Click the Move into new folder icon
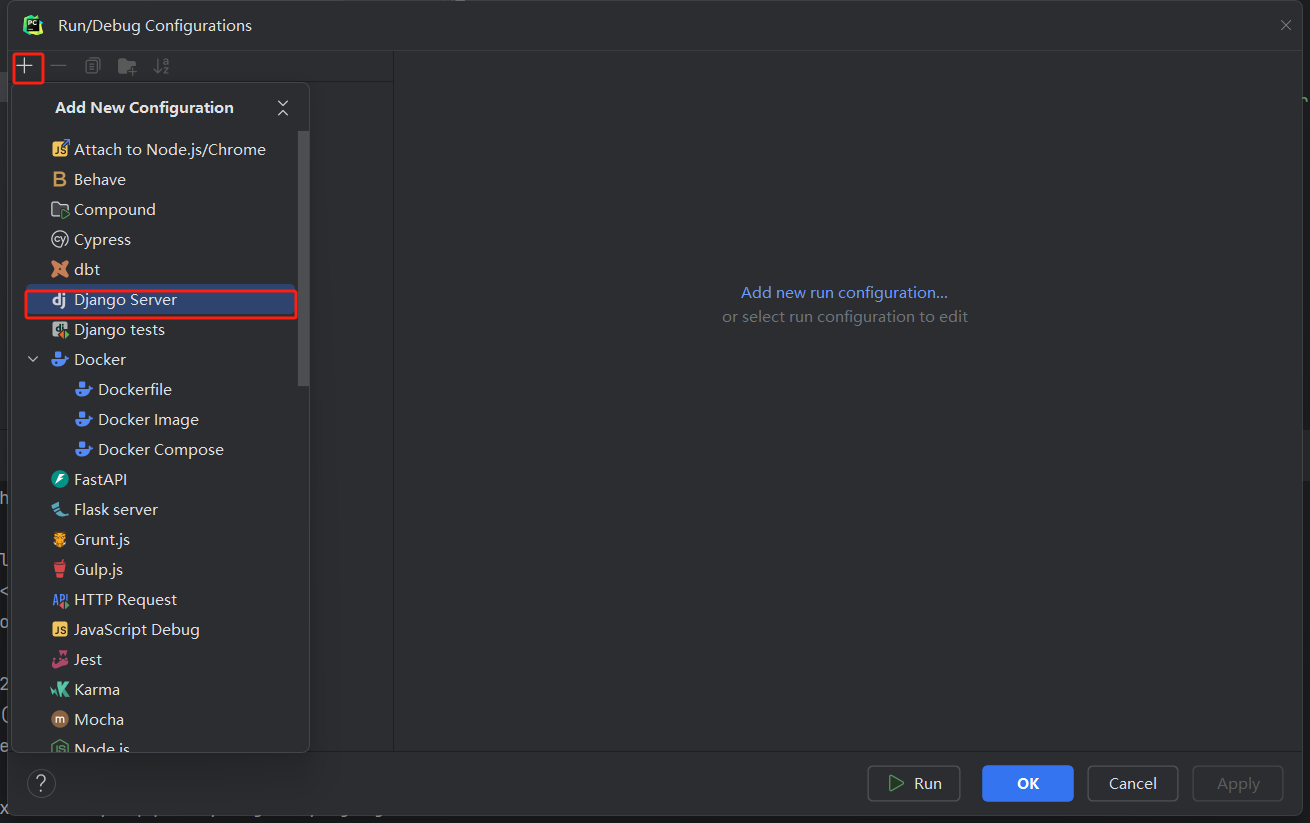 coord(127,66)
